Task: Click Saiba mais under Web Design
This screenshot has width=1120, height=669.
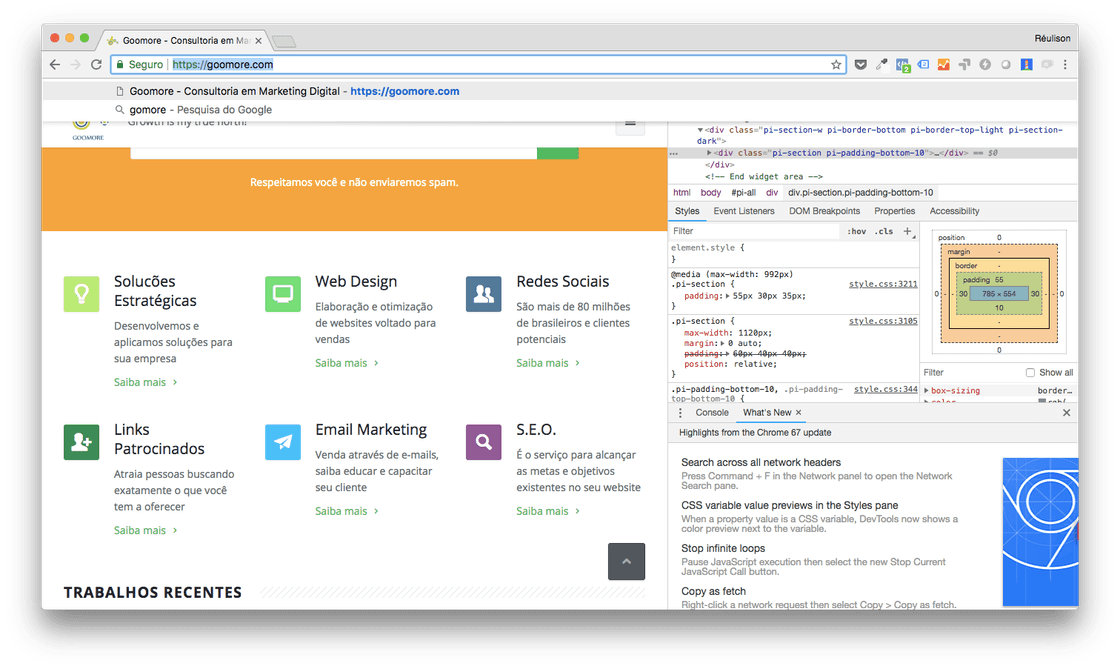Action: tap(341, 363)
